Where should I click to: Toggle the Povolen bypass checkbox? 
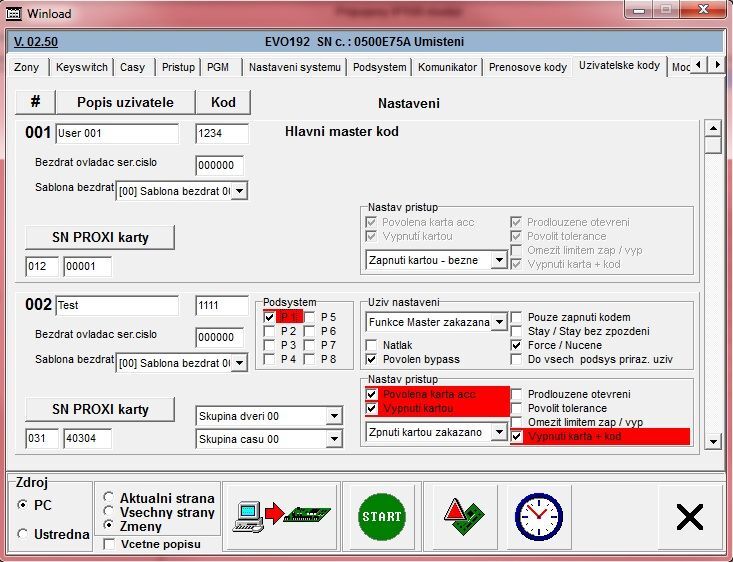pyautogui.click(x=372, y=359)
